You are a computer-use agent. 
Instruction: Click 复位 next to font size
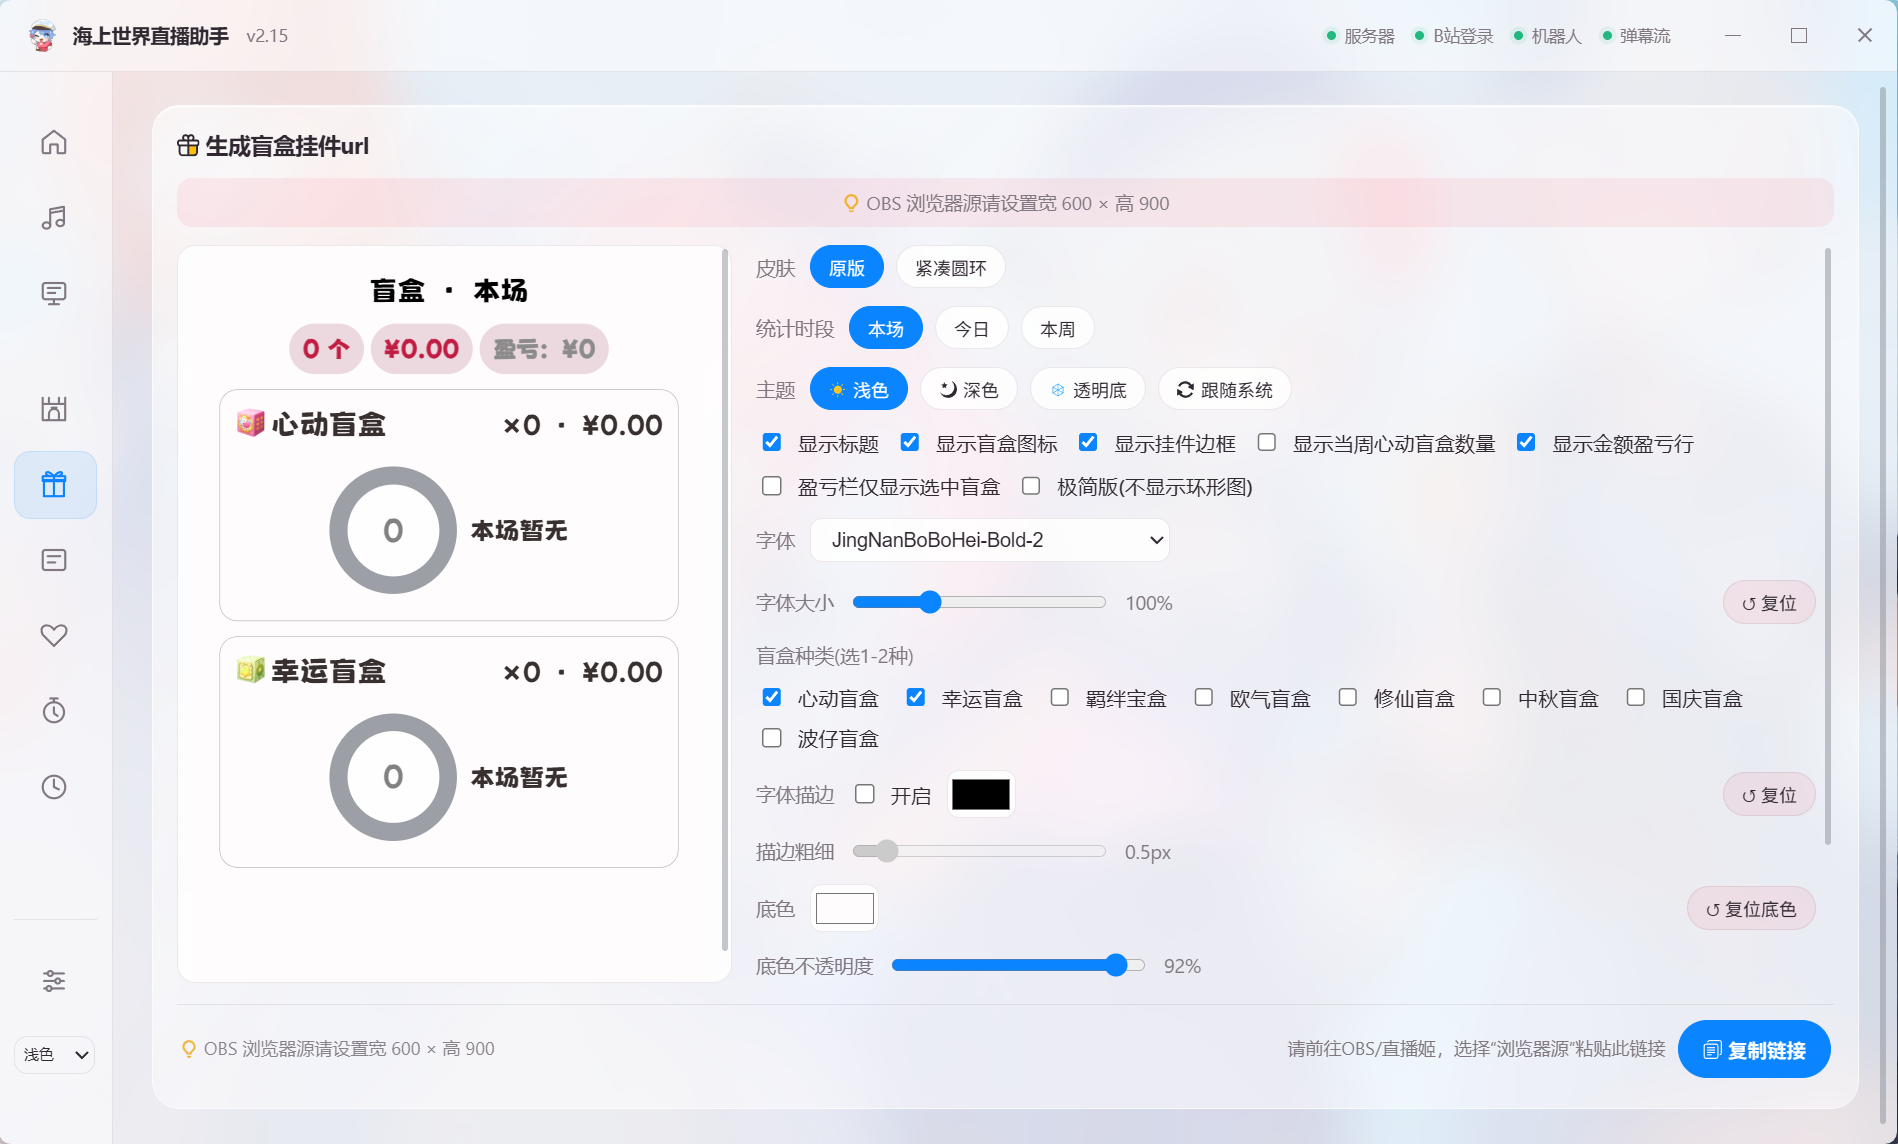tap(1769, 602)
